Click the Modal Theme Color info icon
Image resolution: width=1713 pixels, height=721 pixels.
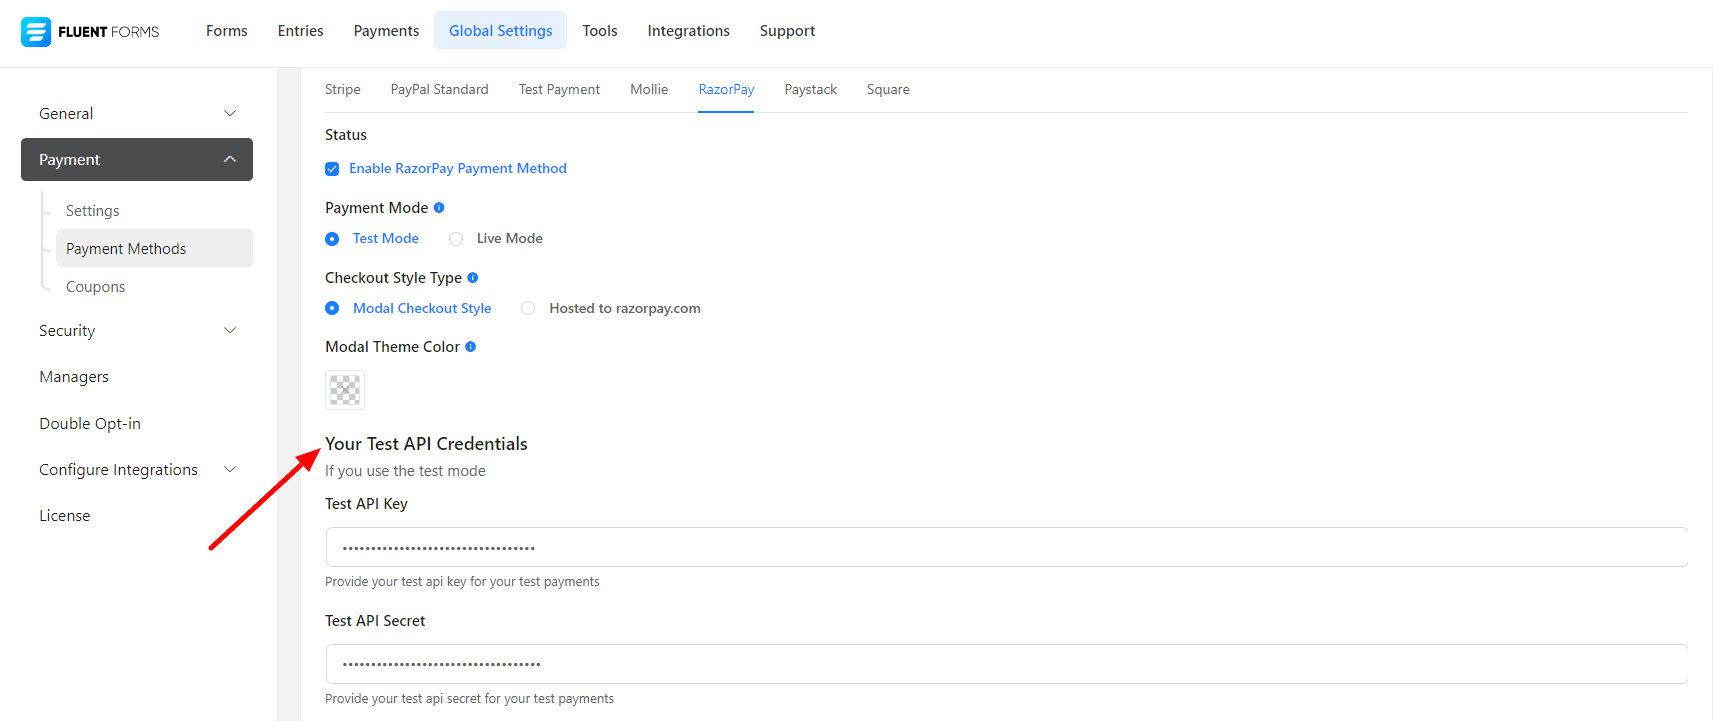click(x=471, y=347)
